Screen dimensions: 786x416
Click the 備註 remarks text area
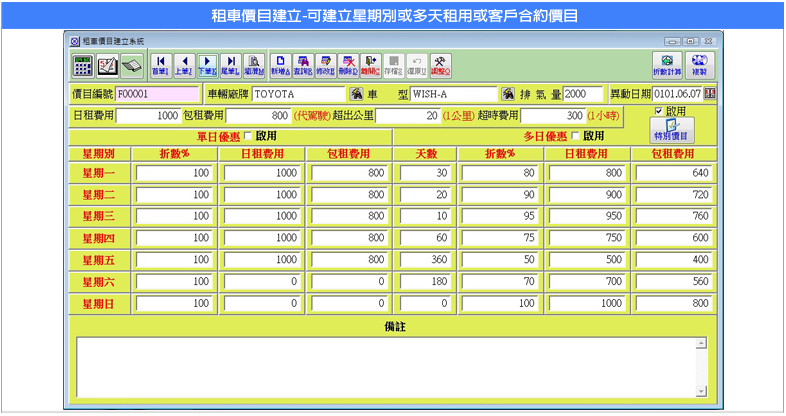392,366
